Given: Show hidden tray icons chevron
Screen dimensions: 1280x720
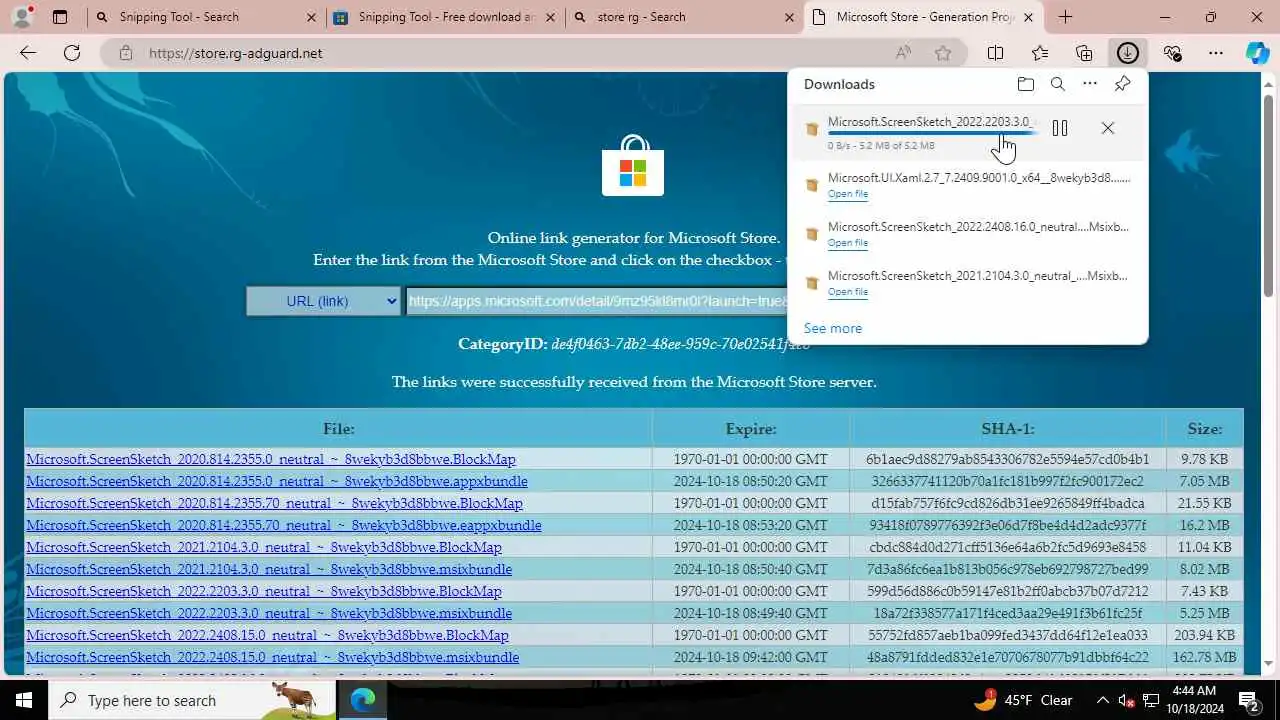Looking at the screenshot, I should coord(1103,700).
